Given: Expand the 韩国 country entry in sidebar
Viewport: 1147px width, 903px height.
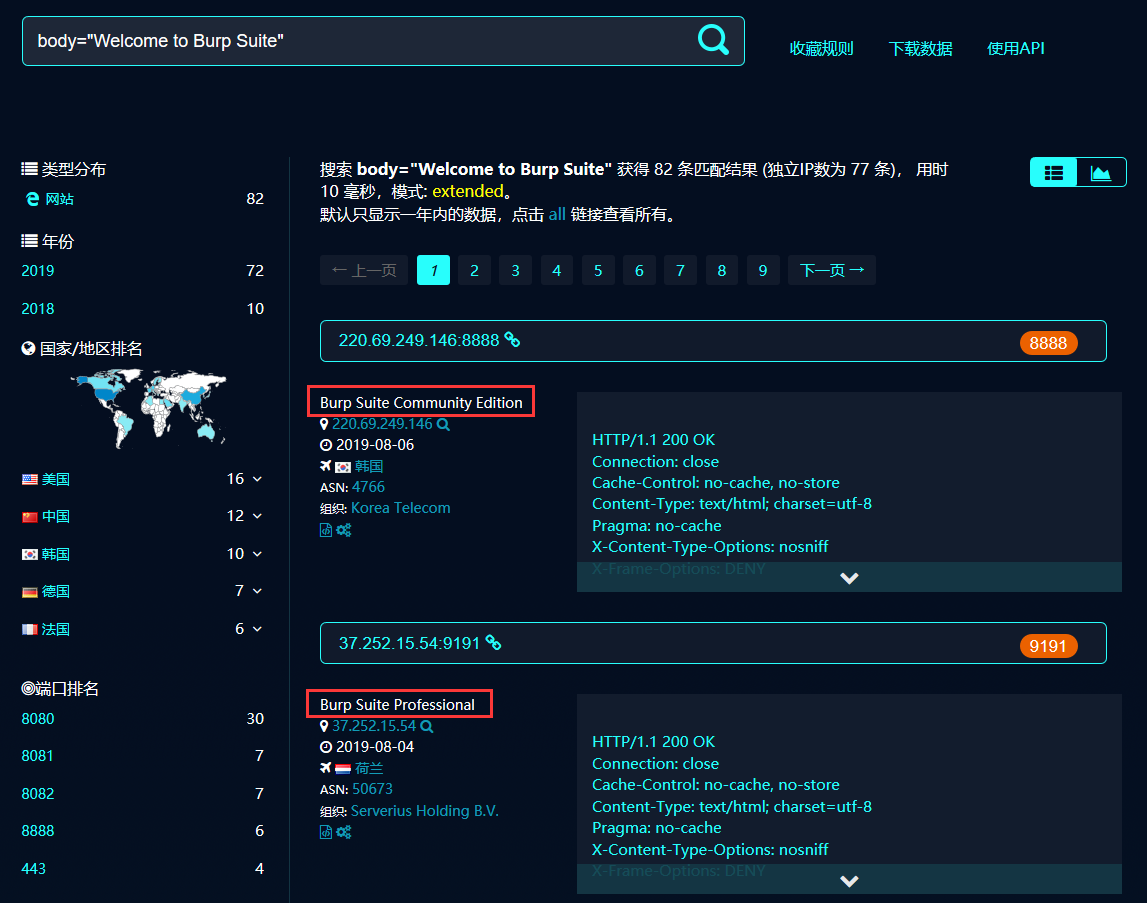Looking at the screenshot, I should (x=257, y=554).
